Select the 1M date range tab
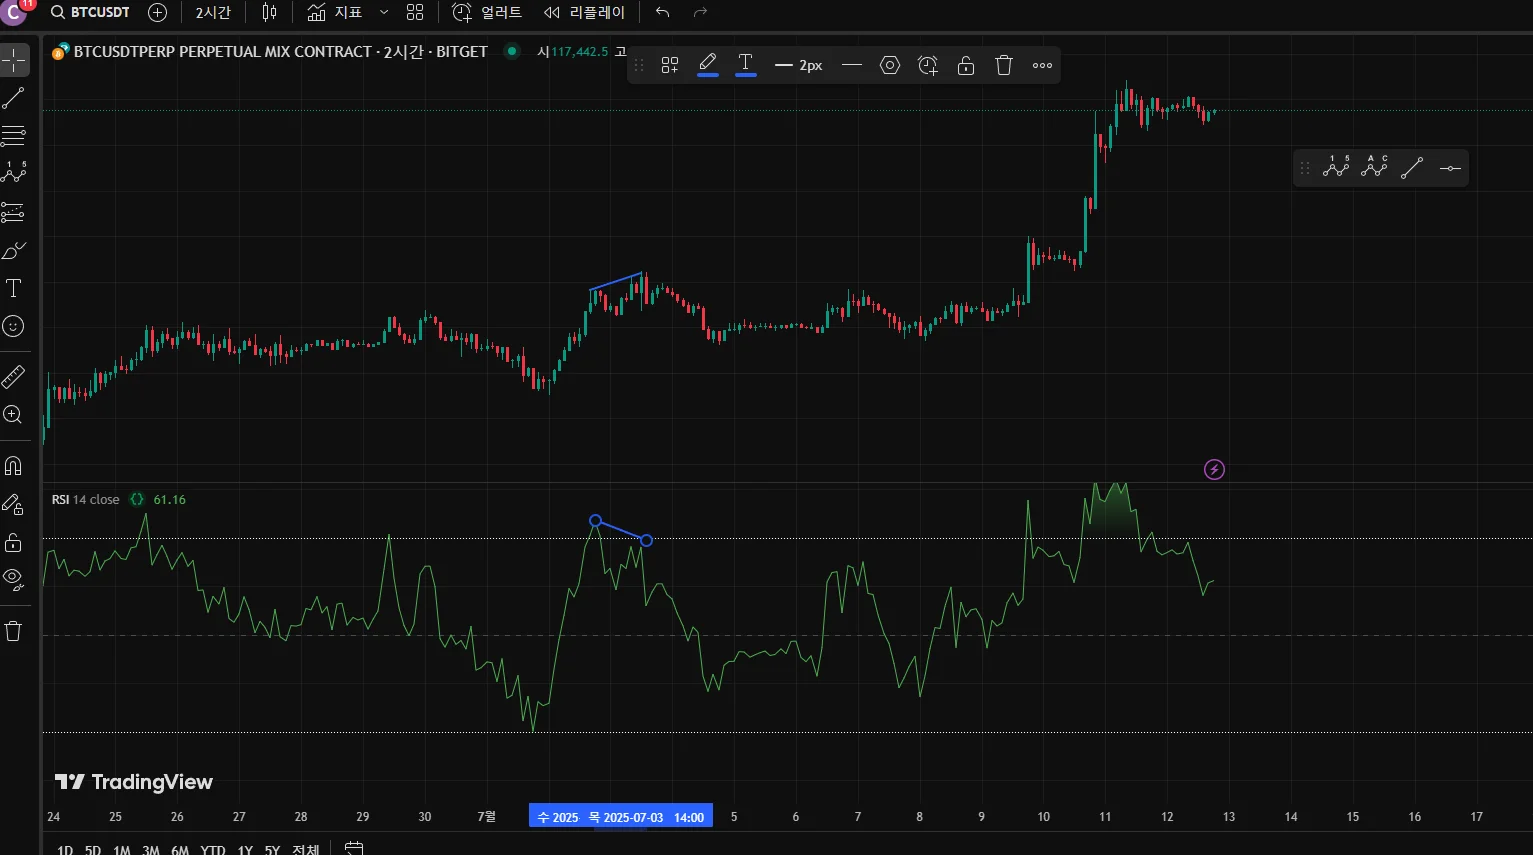This screenshot has height=855, width=1533. [x=122, y=849]
